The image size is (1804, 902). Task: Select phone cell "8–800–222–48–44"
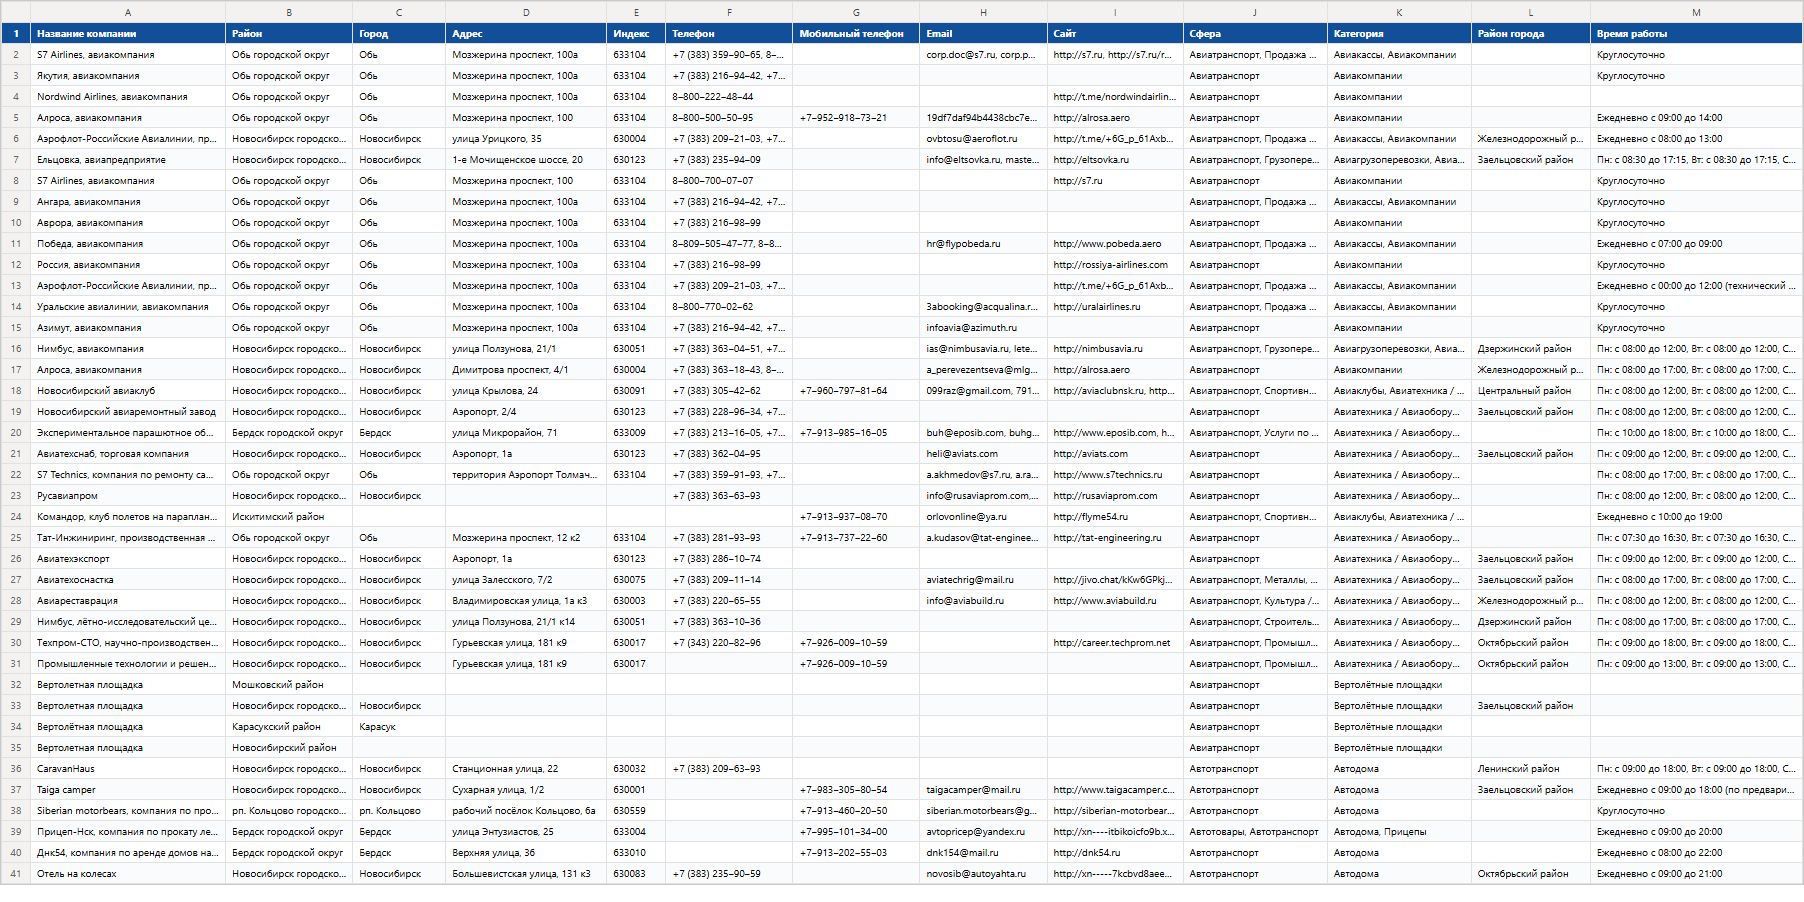coord(729,97)
